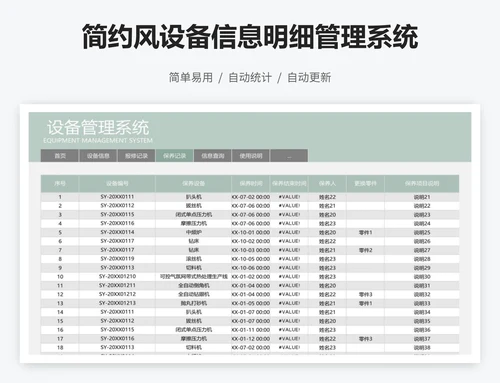Open the 信息查询 tab
This screenshot has width=500, height=383.
click(213, 156)
